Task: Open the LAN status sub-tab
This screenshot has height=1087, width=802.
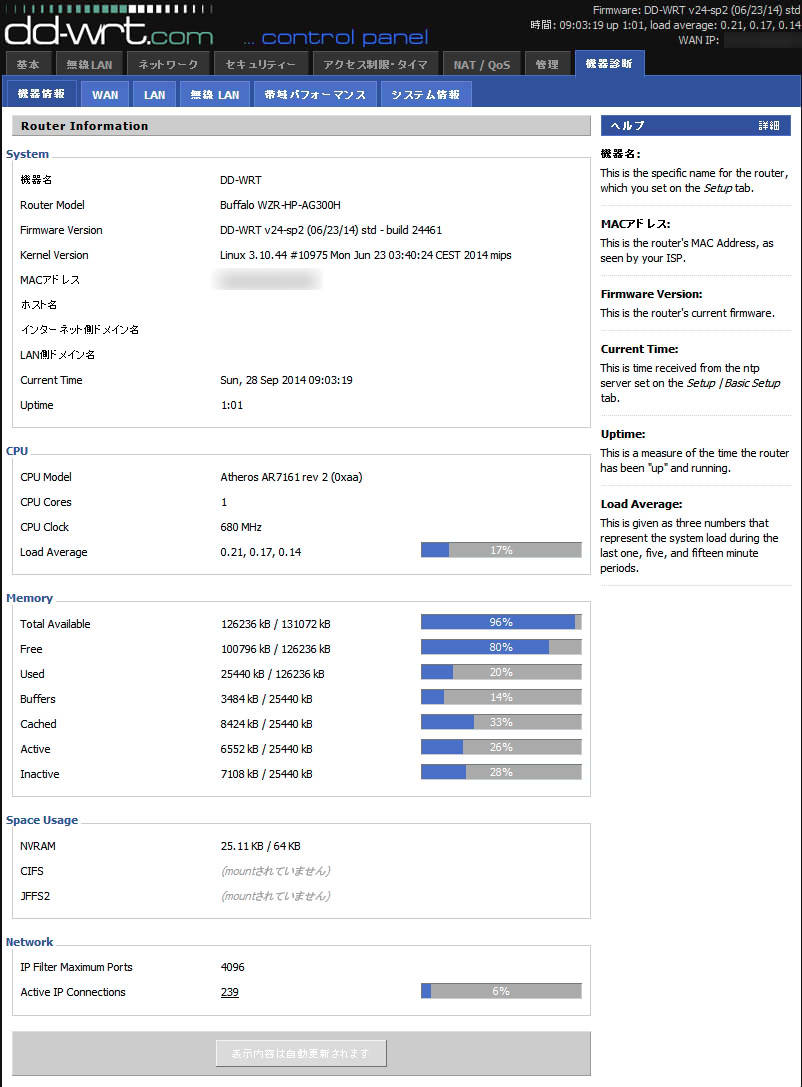Action: [155, 95]
